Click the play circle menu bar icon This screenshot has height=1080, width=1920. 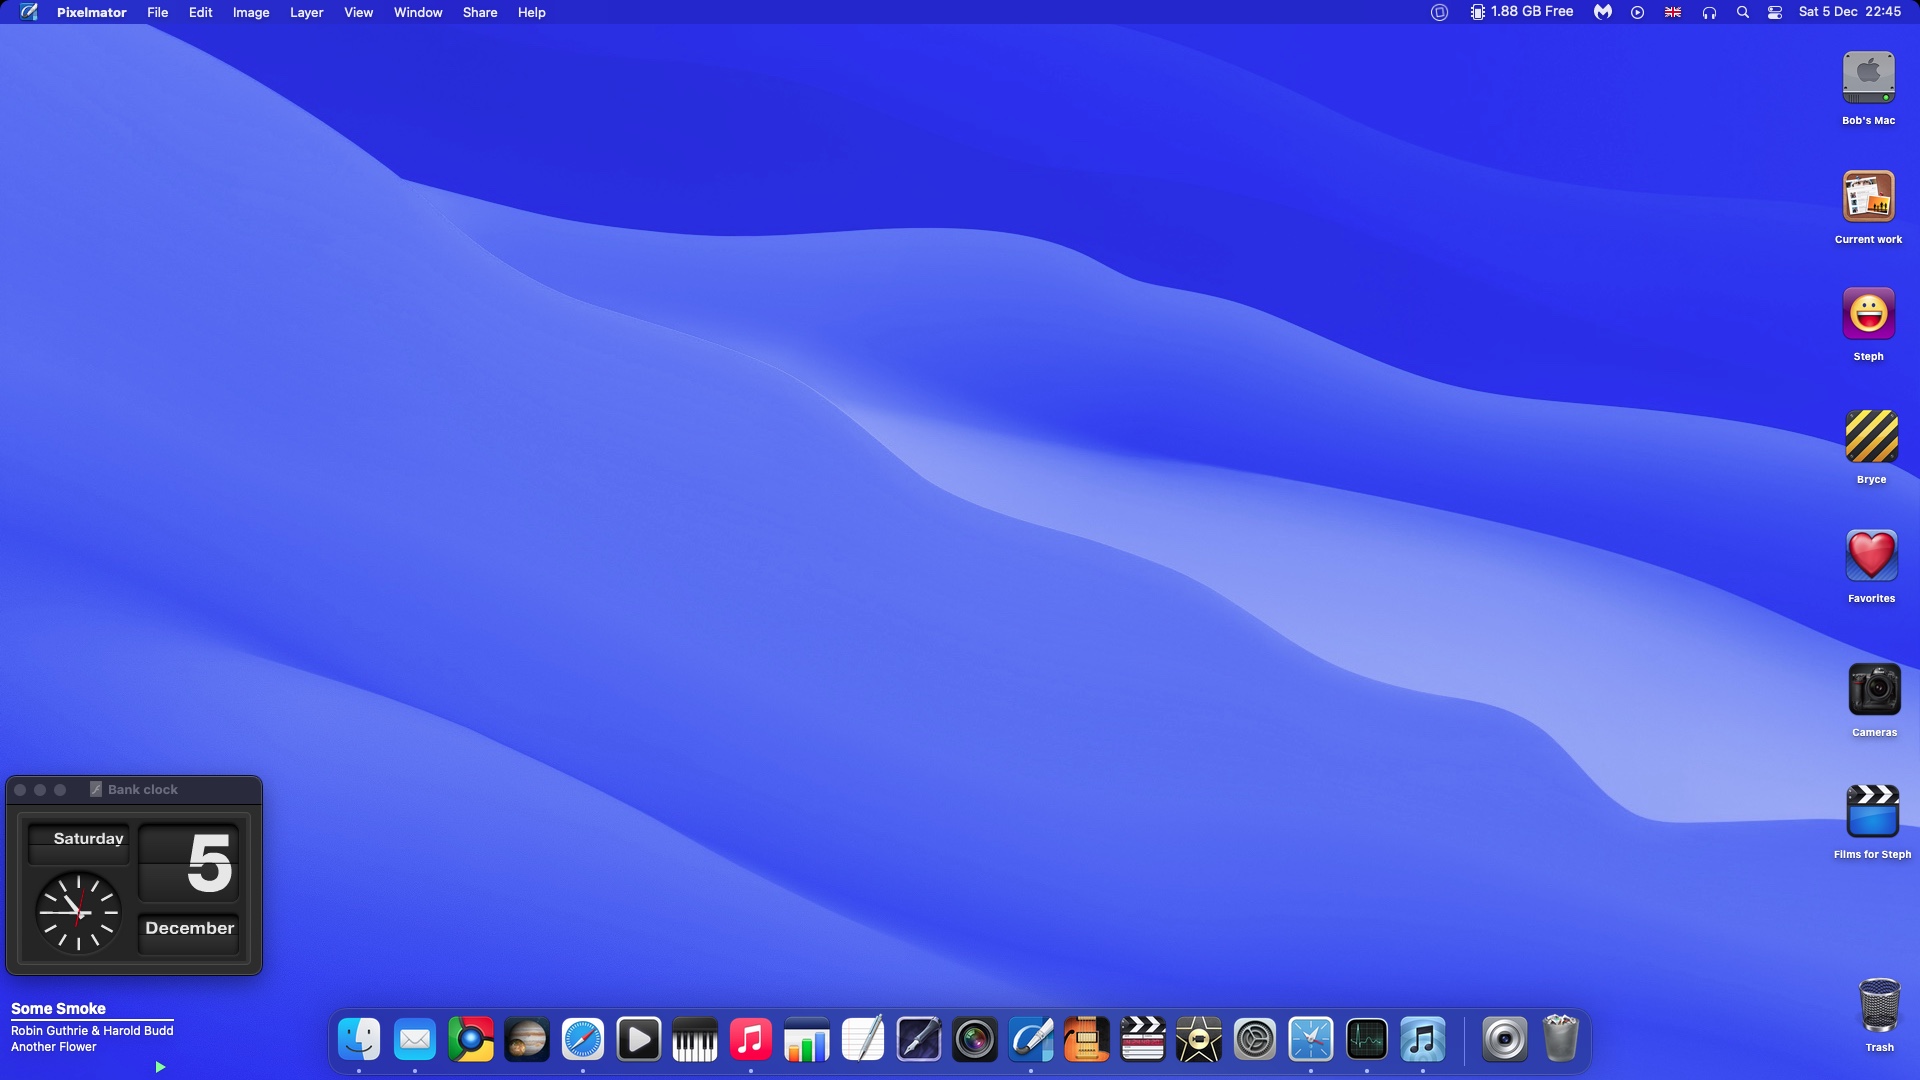pyautogui.click(x=1637, y=12)
